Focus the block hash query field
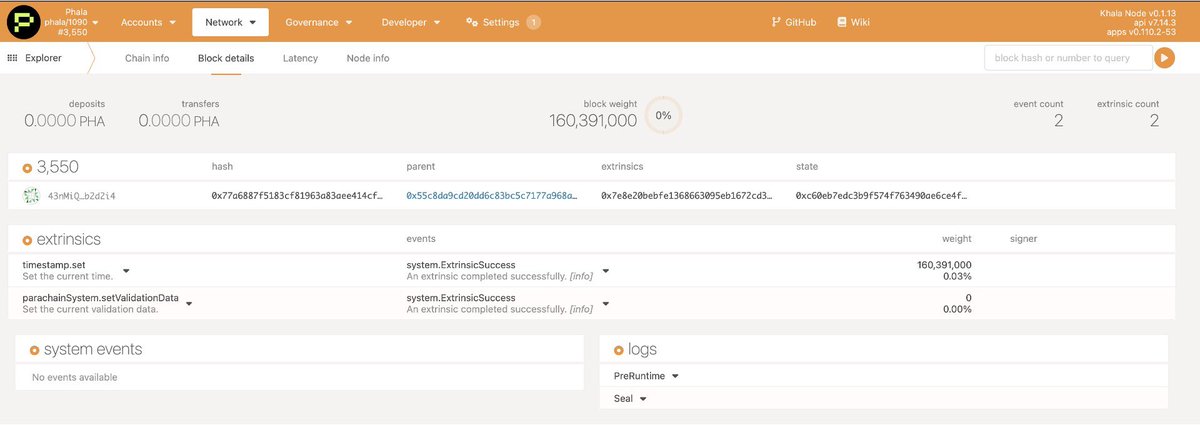 pos(1067,58)
